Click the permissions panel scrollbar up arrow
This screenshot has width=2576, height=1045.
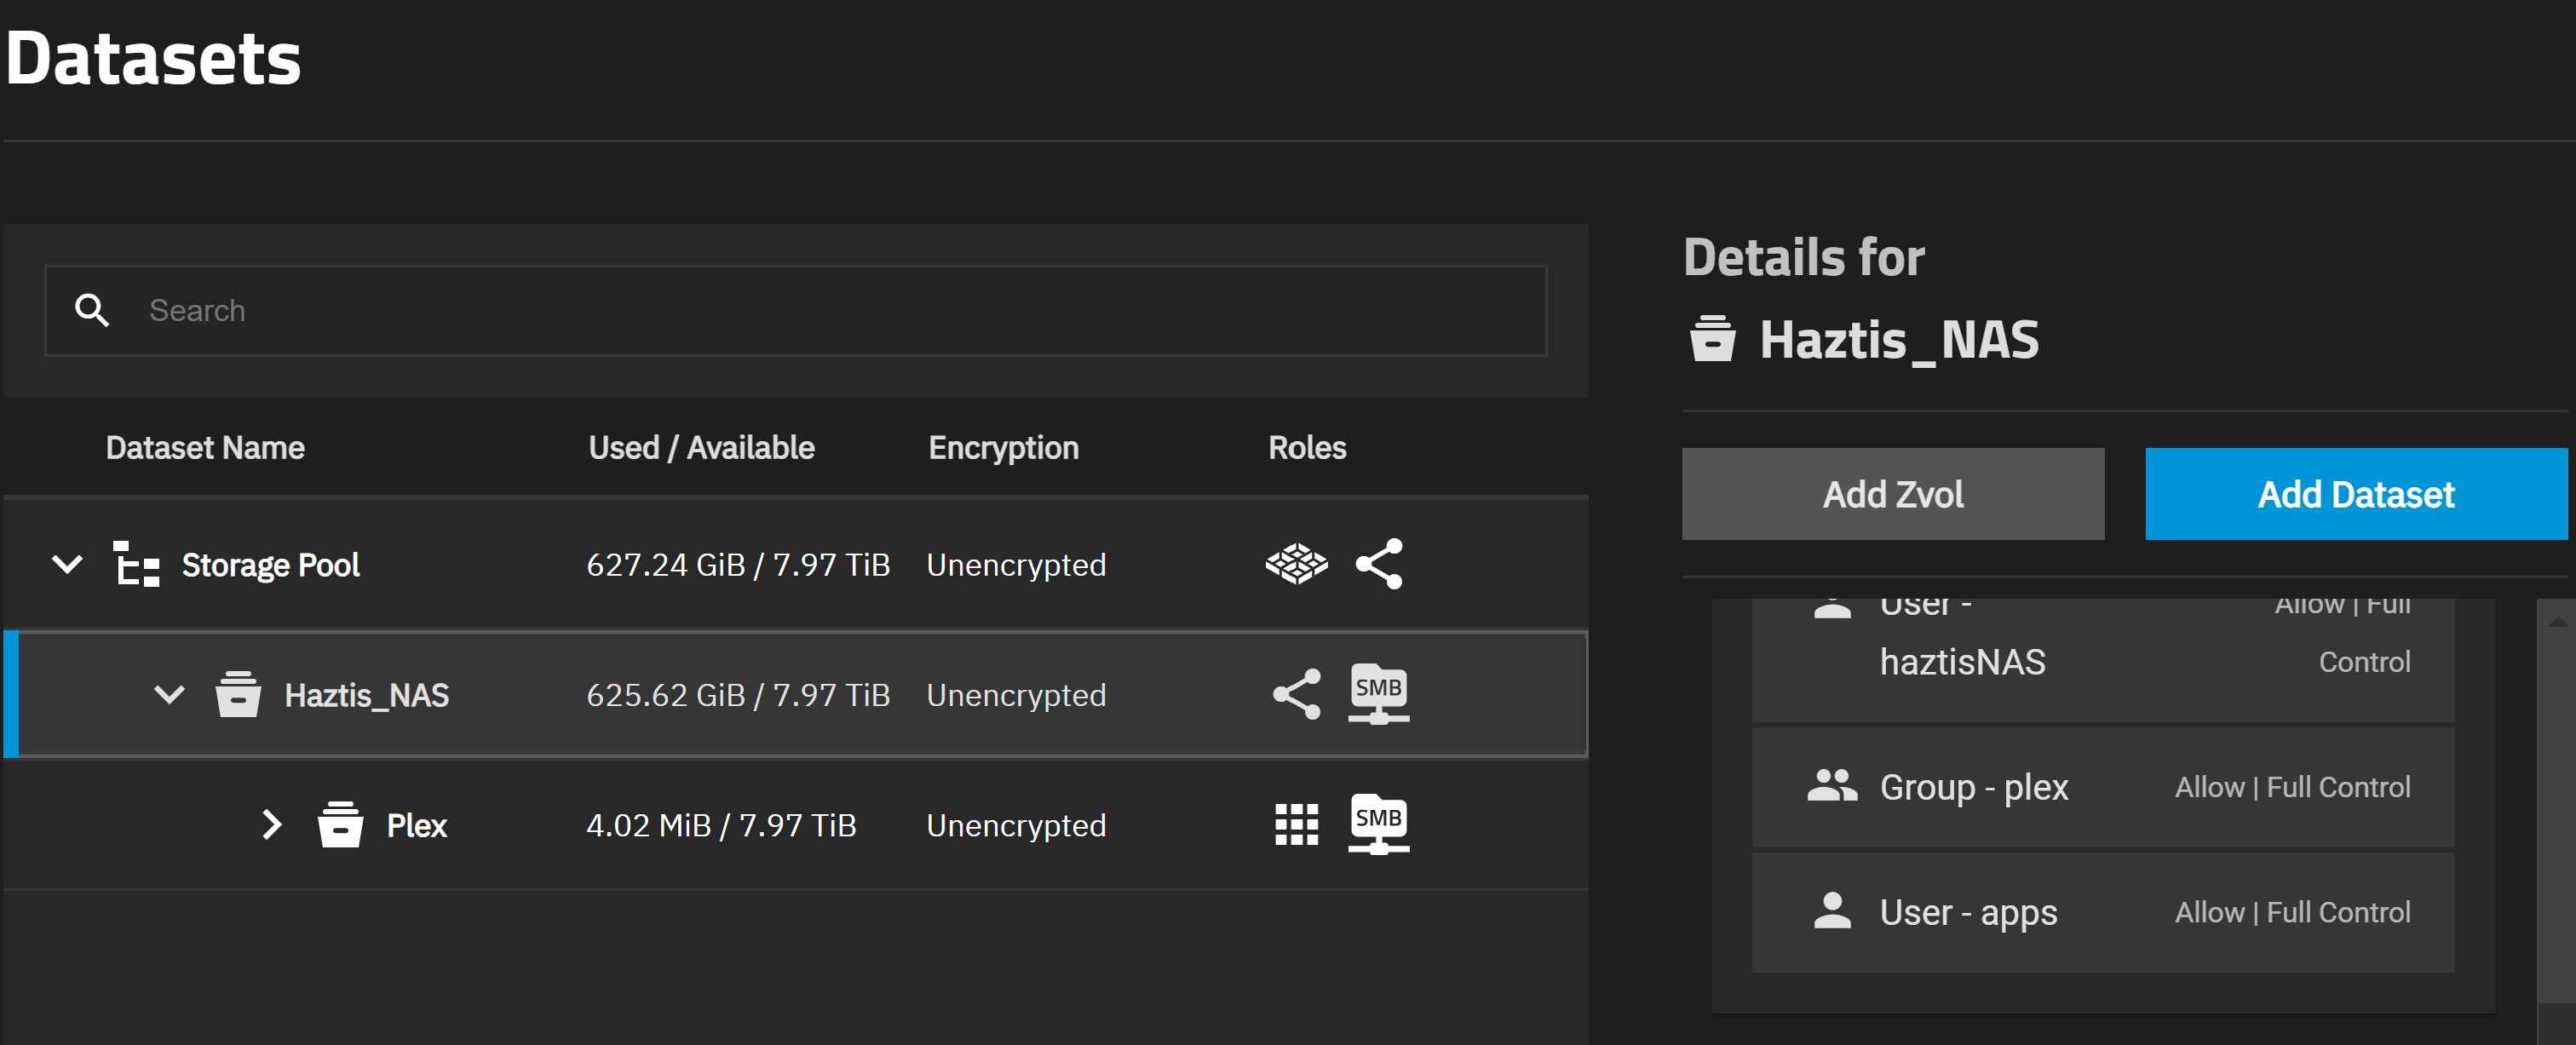tap(2557, 622)
